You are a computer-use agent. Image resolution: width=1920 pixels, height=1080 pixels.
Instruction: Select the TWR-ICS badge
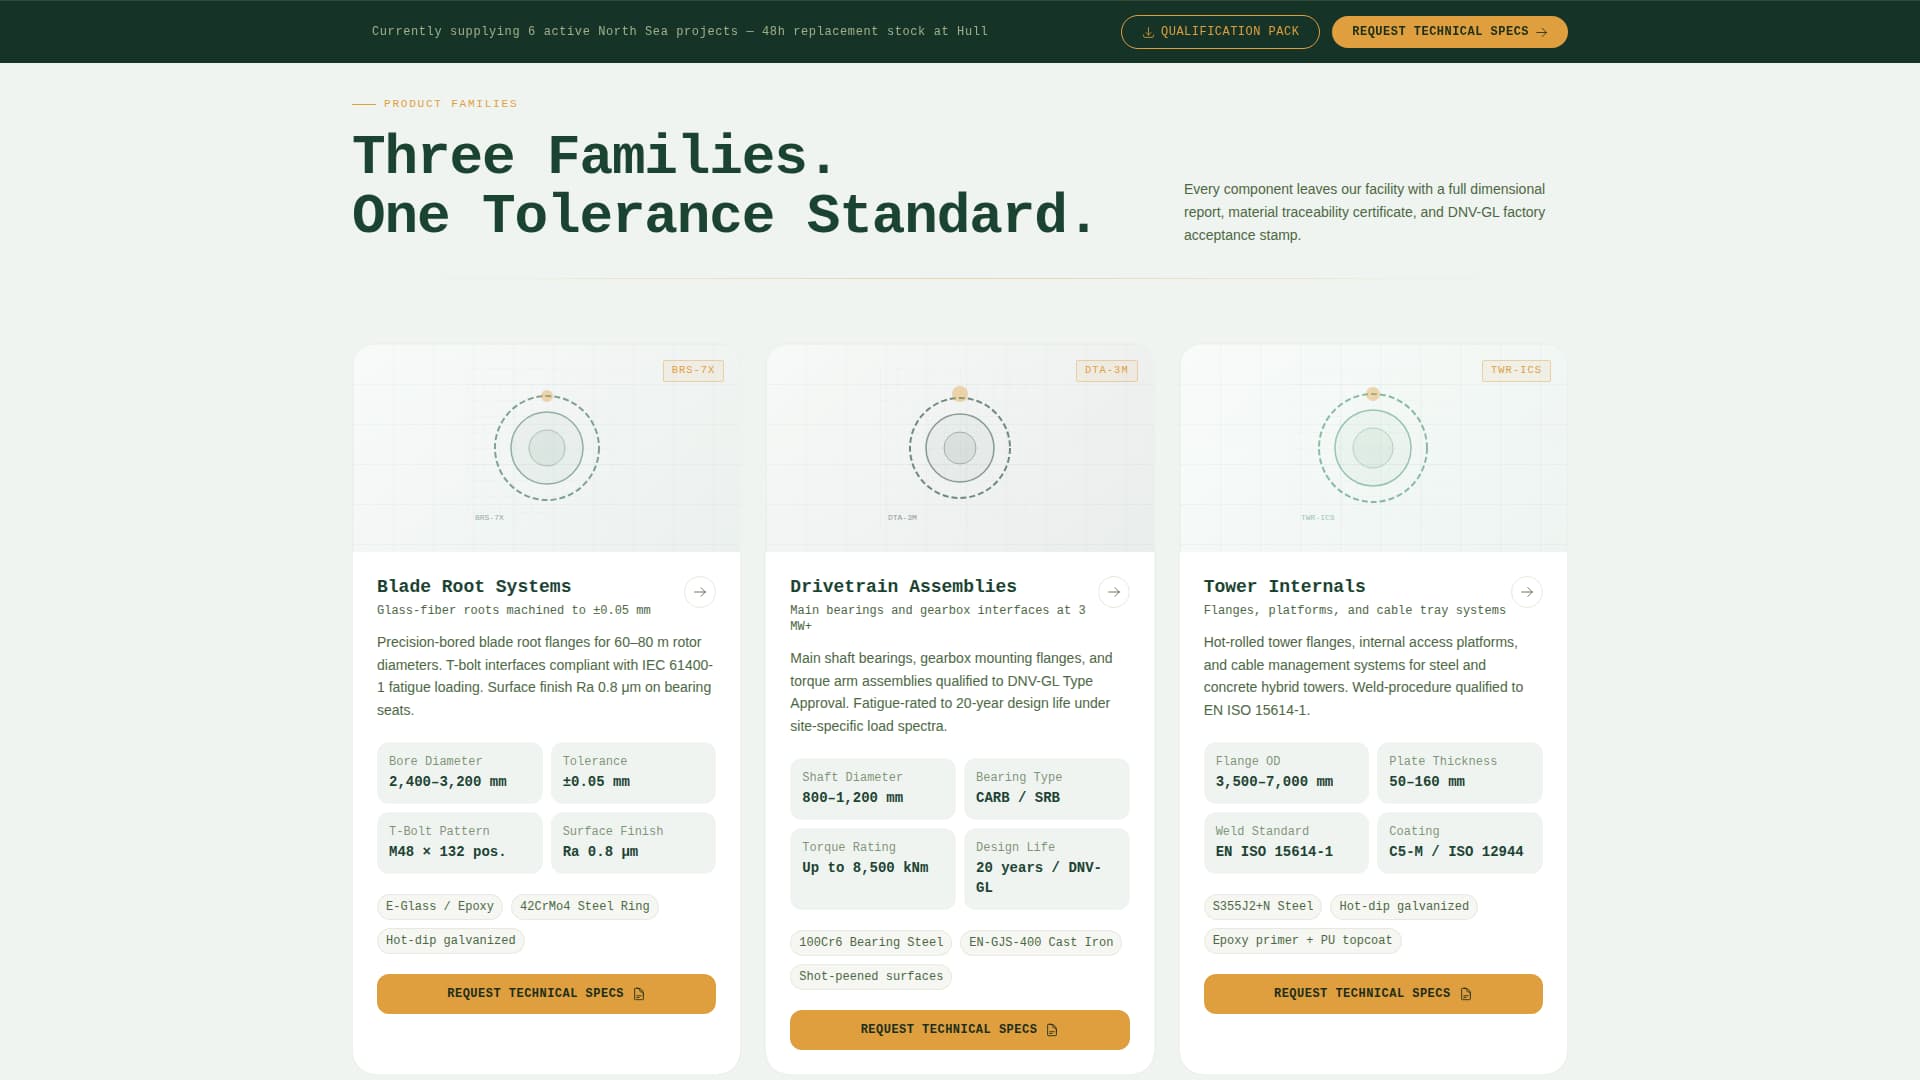(1515, 370)
